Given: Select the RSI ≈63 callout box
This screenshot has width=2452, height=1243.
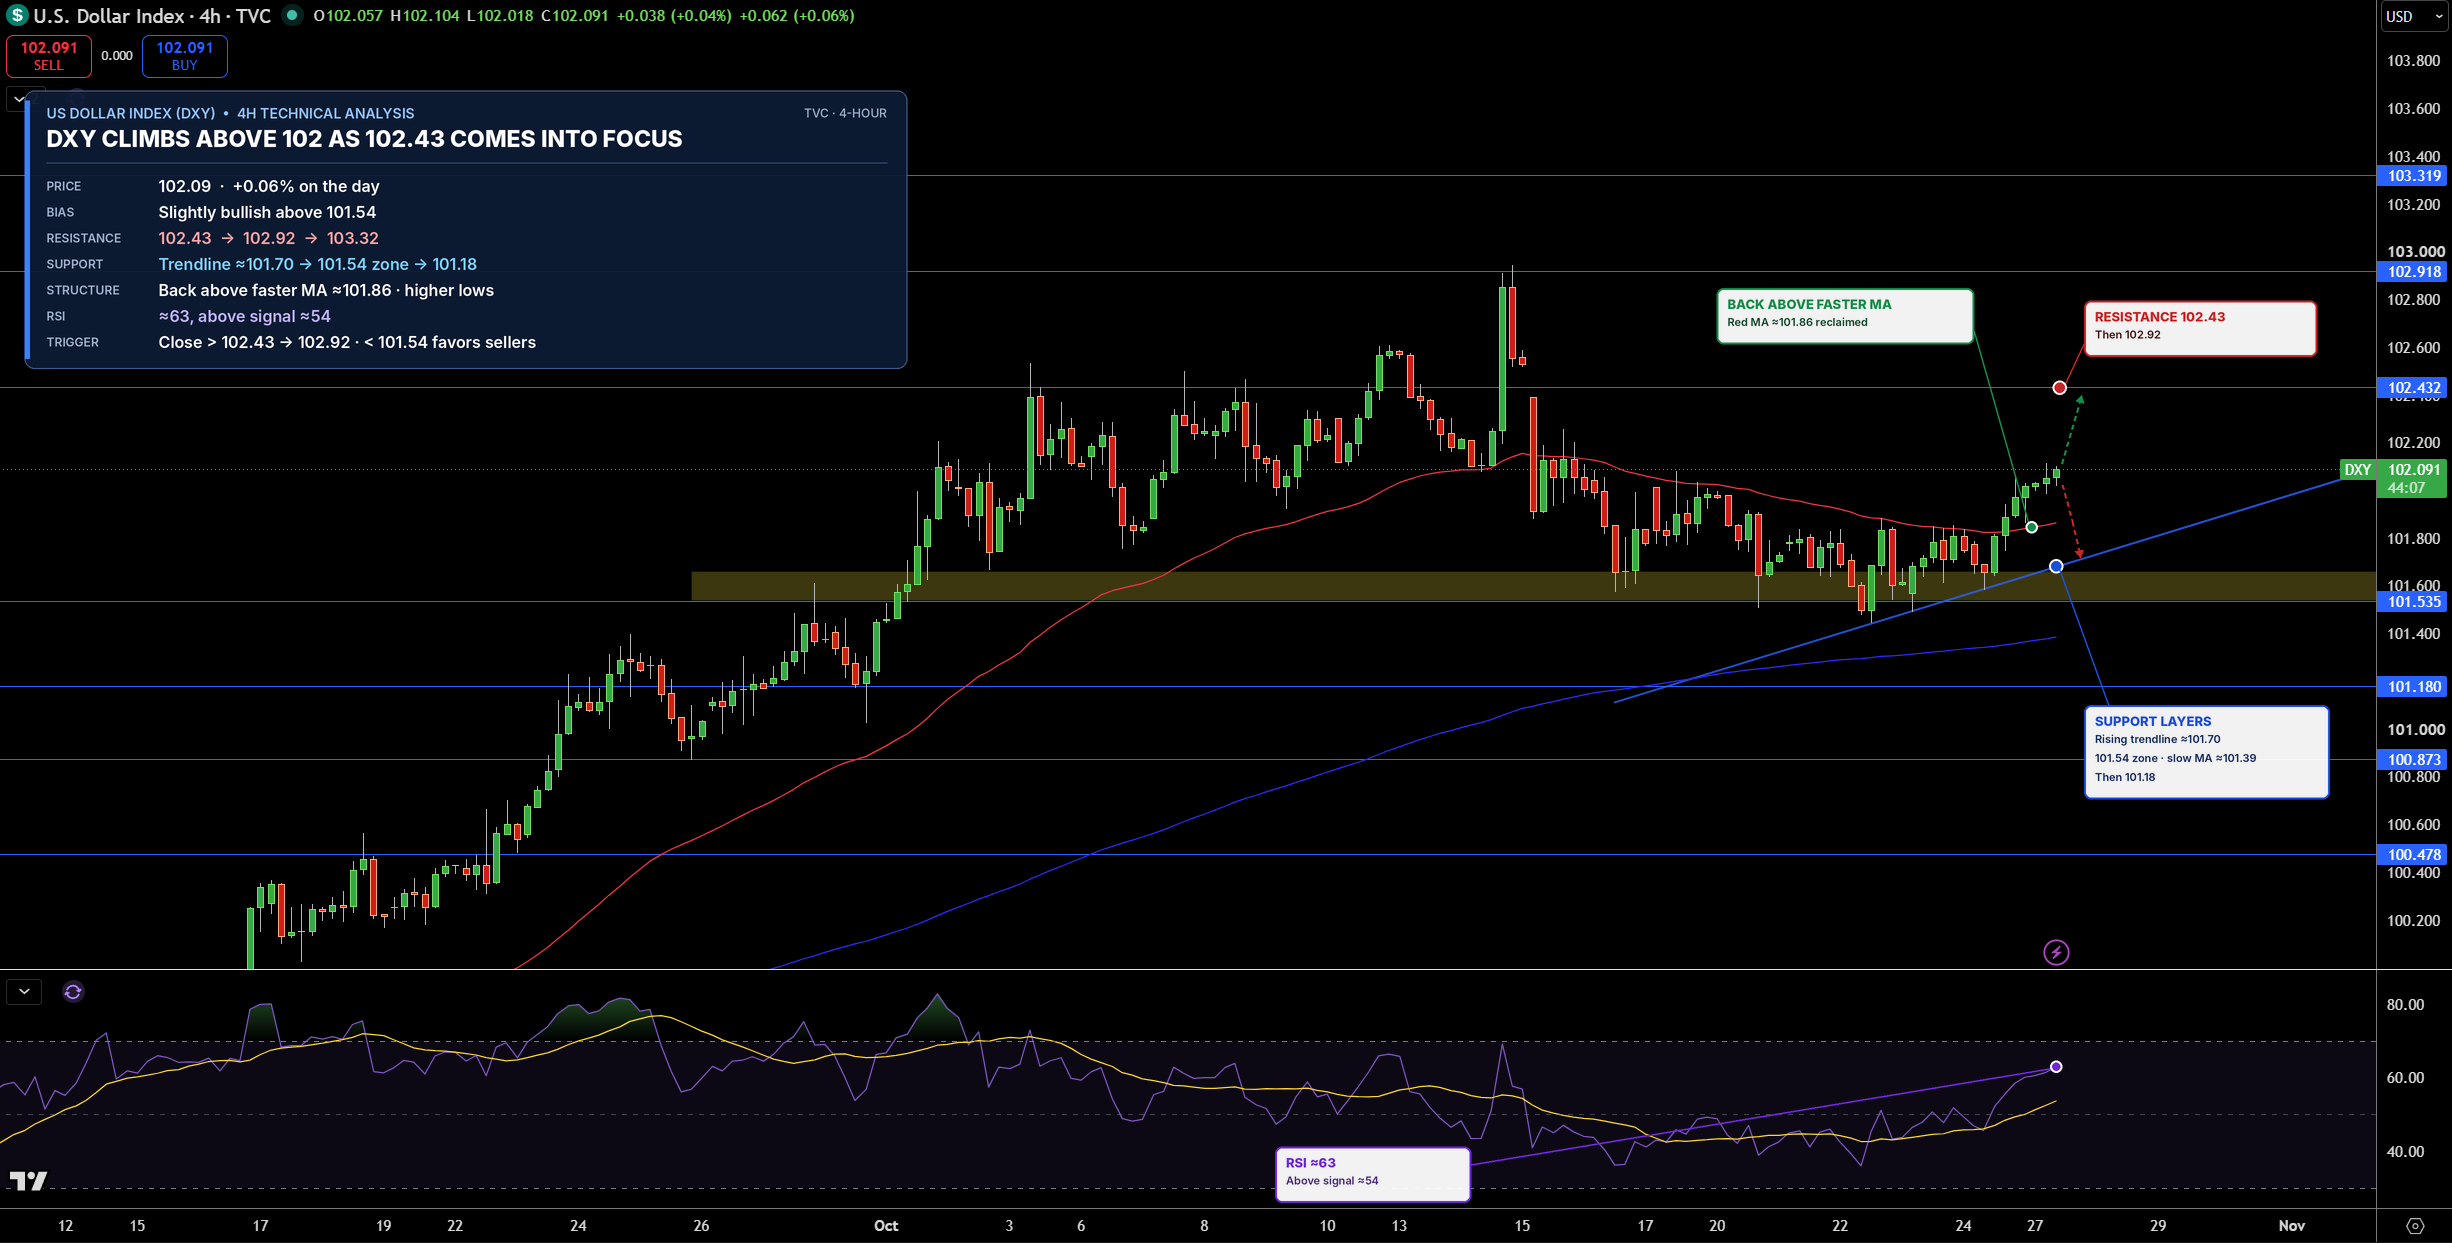Looking at the screenshot, I should point(1372,1174).
